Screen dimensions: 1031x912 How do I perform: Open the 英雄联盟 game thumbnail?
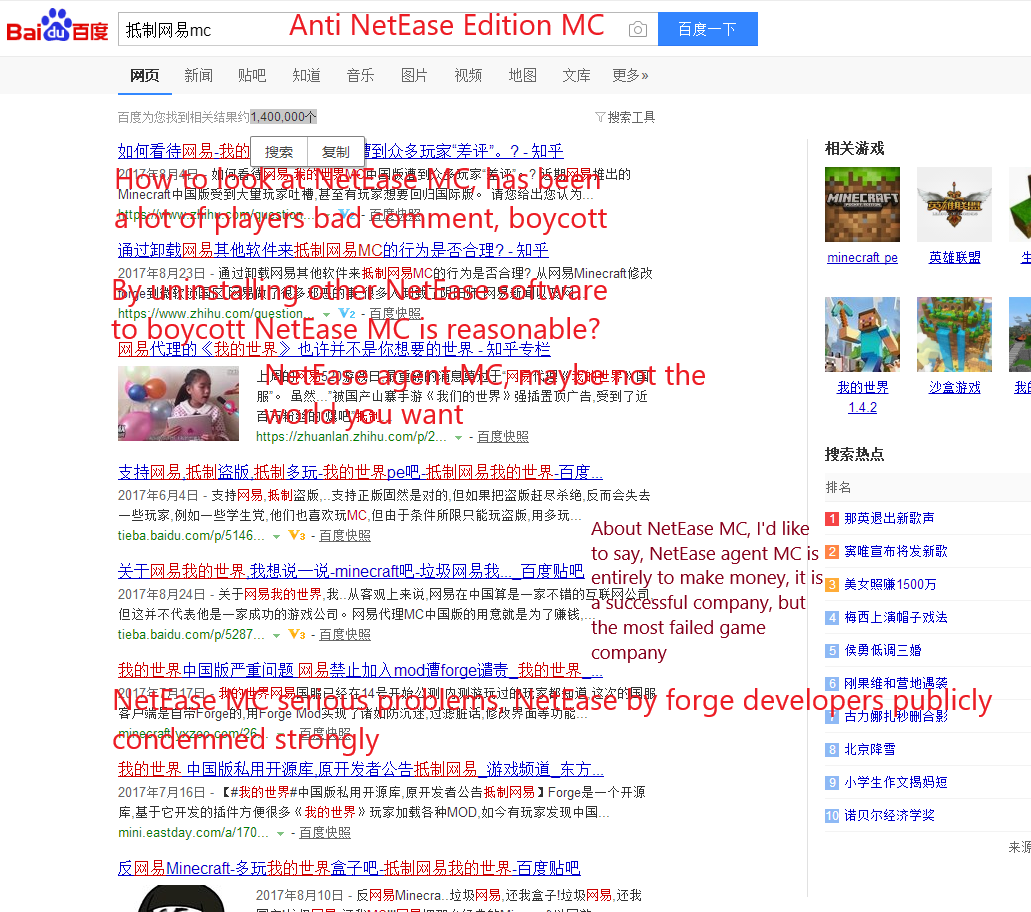click(954, 204)
